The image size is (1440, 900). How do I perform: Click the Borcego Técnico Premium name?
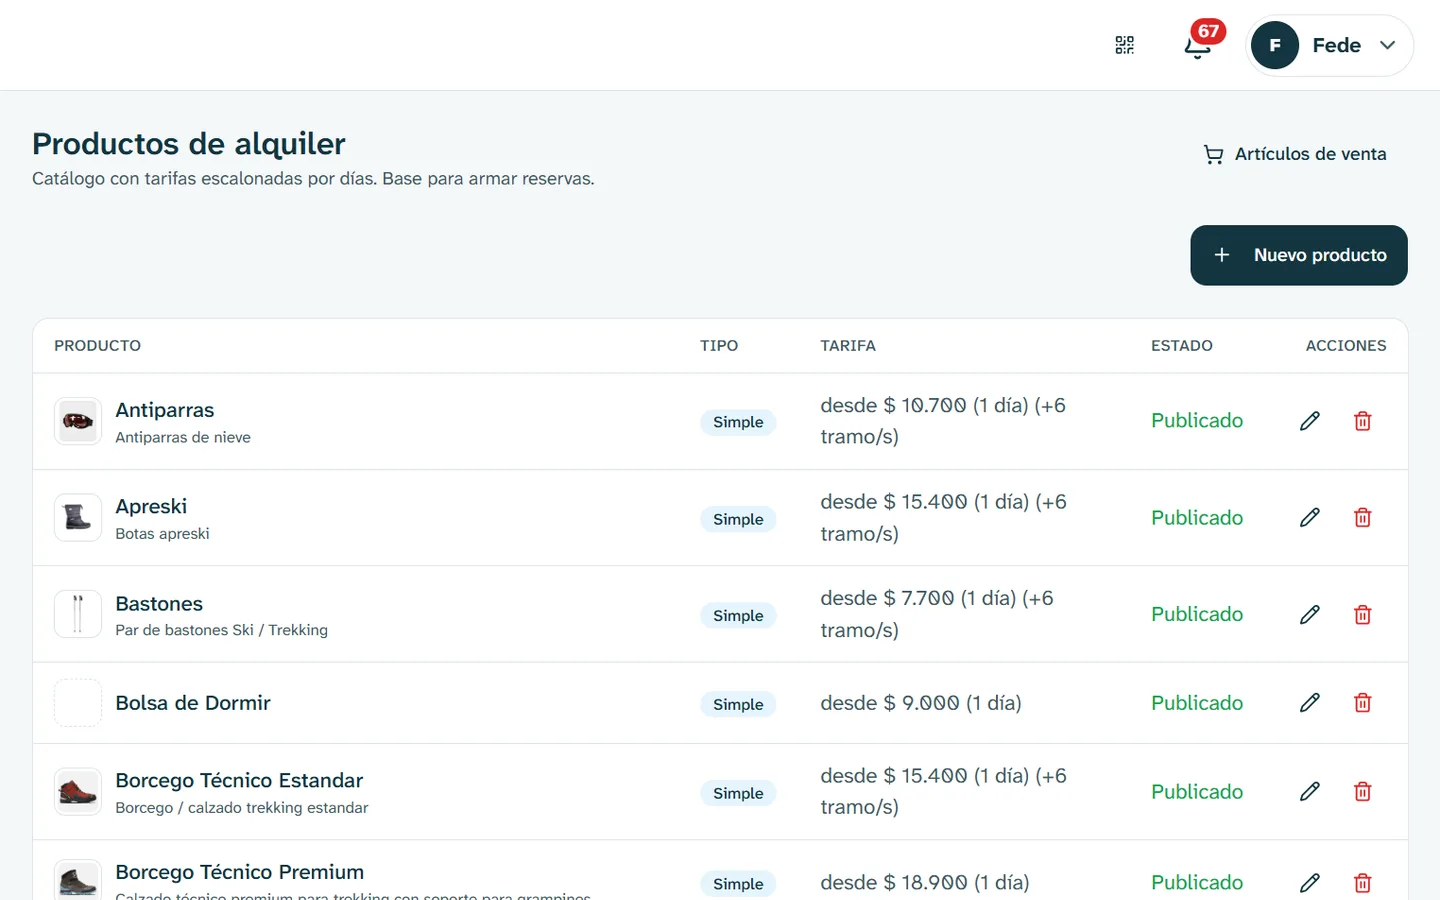pyautogui.click(x=240, y=872)
